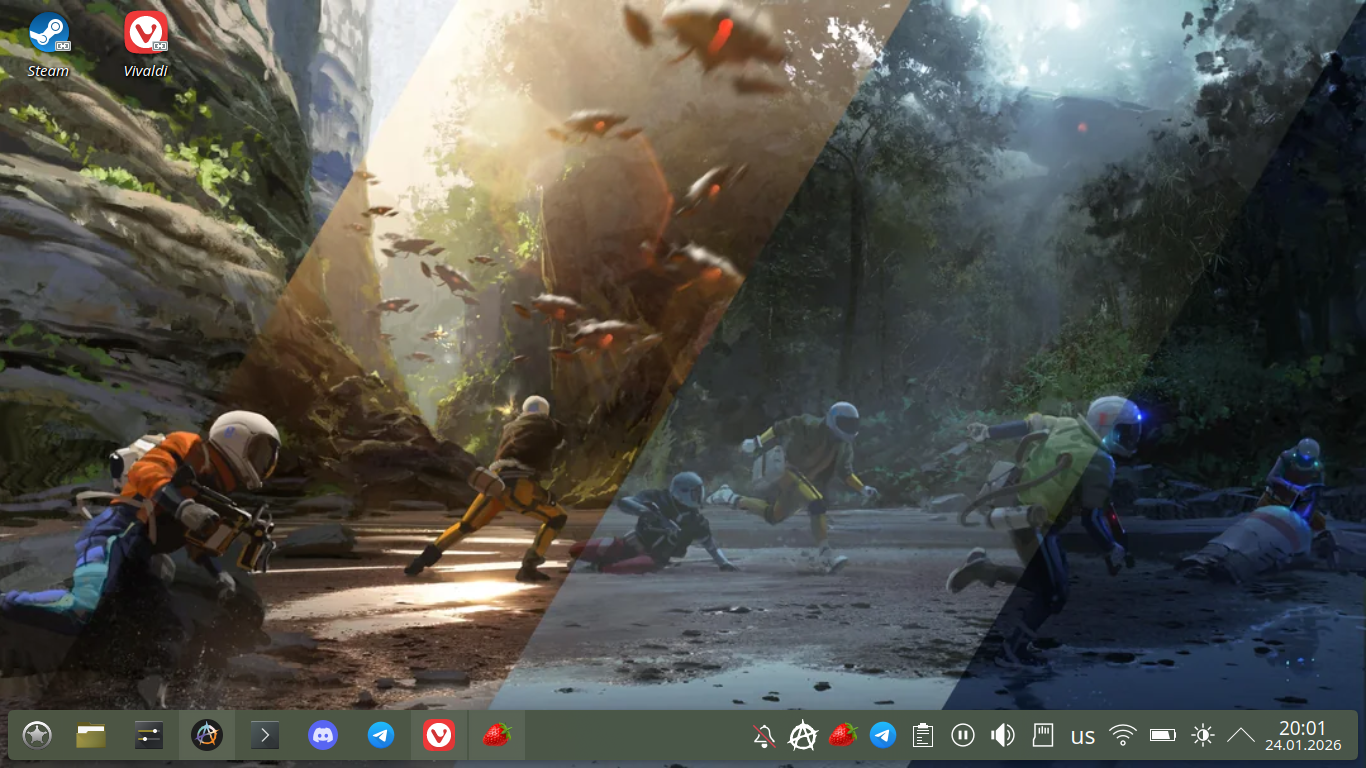Open the screen brightness sun icon
Viewport: 1366px width, 768px height.
click(x=1202, y=736)
